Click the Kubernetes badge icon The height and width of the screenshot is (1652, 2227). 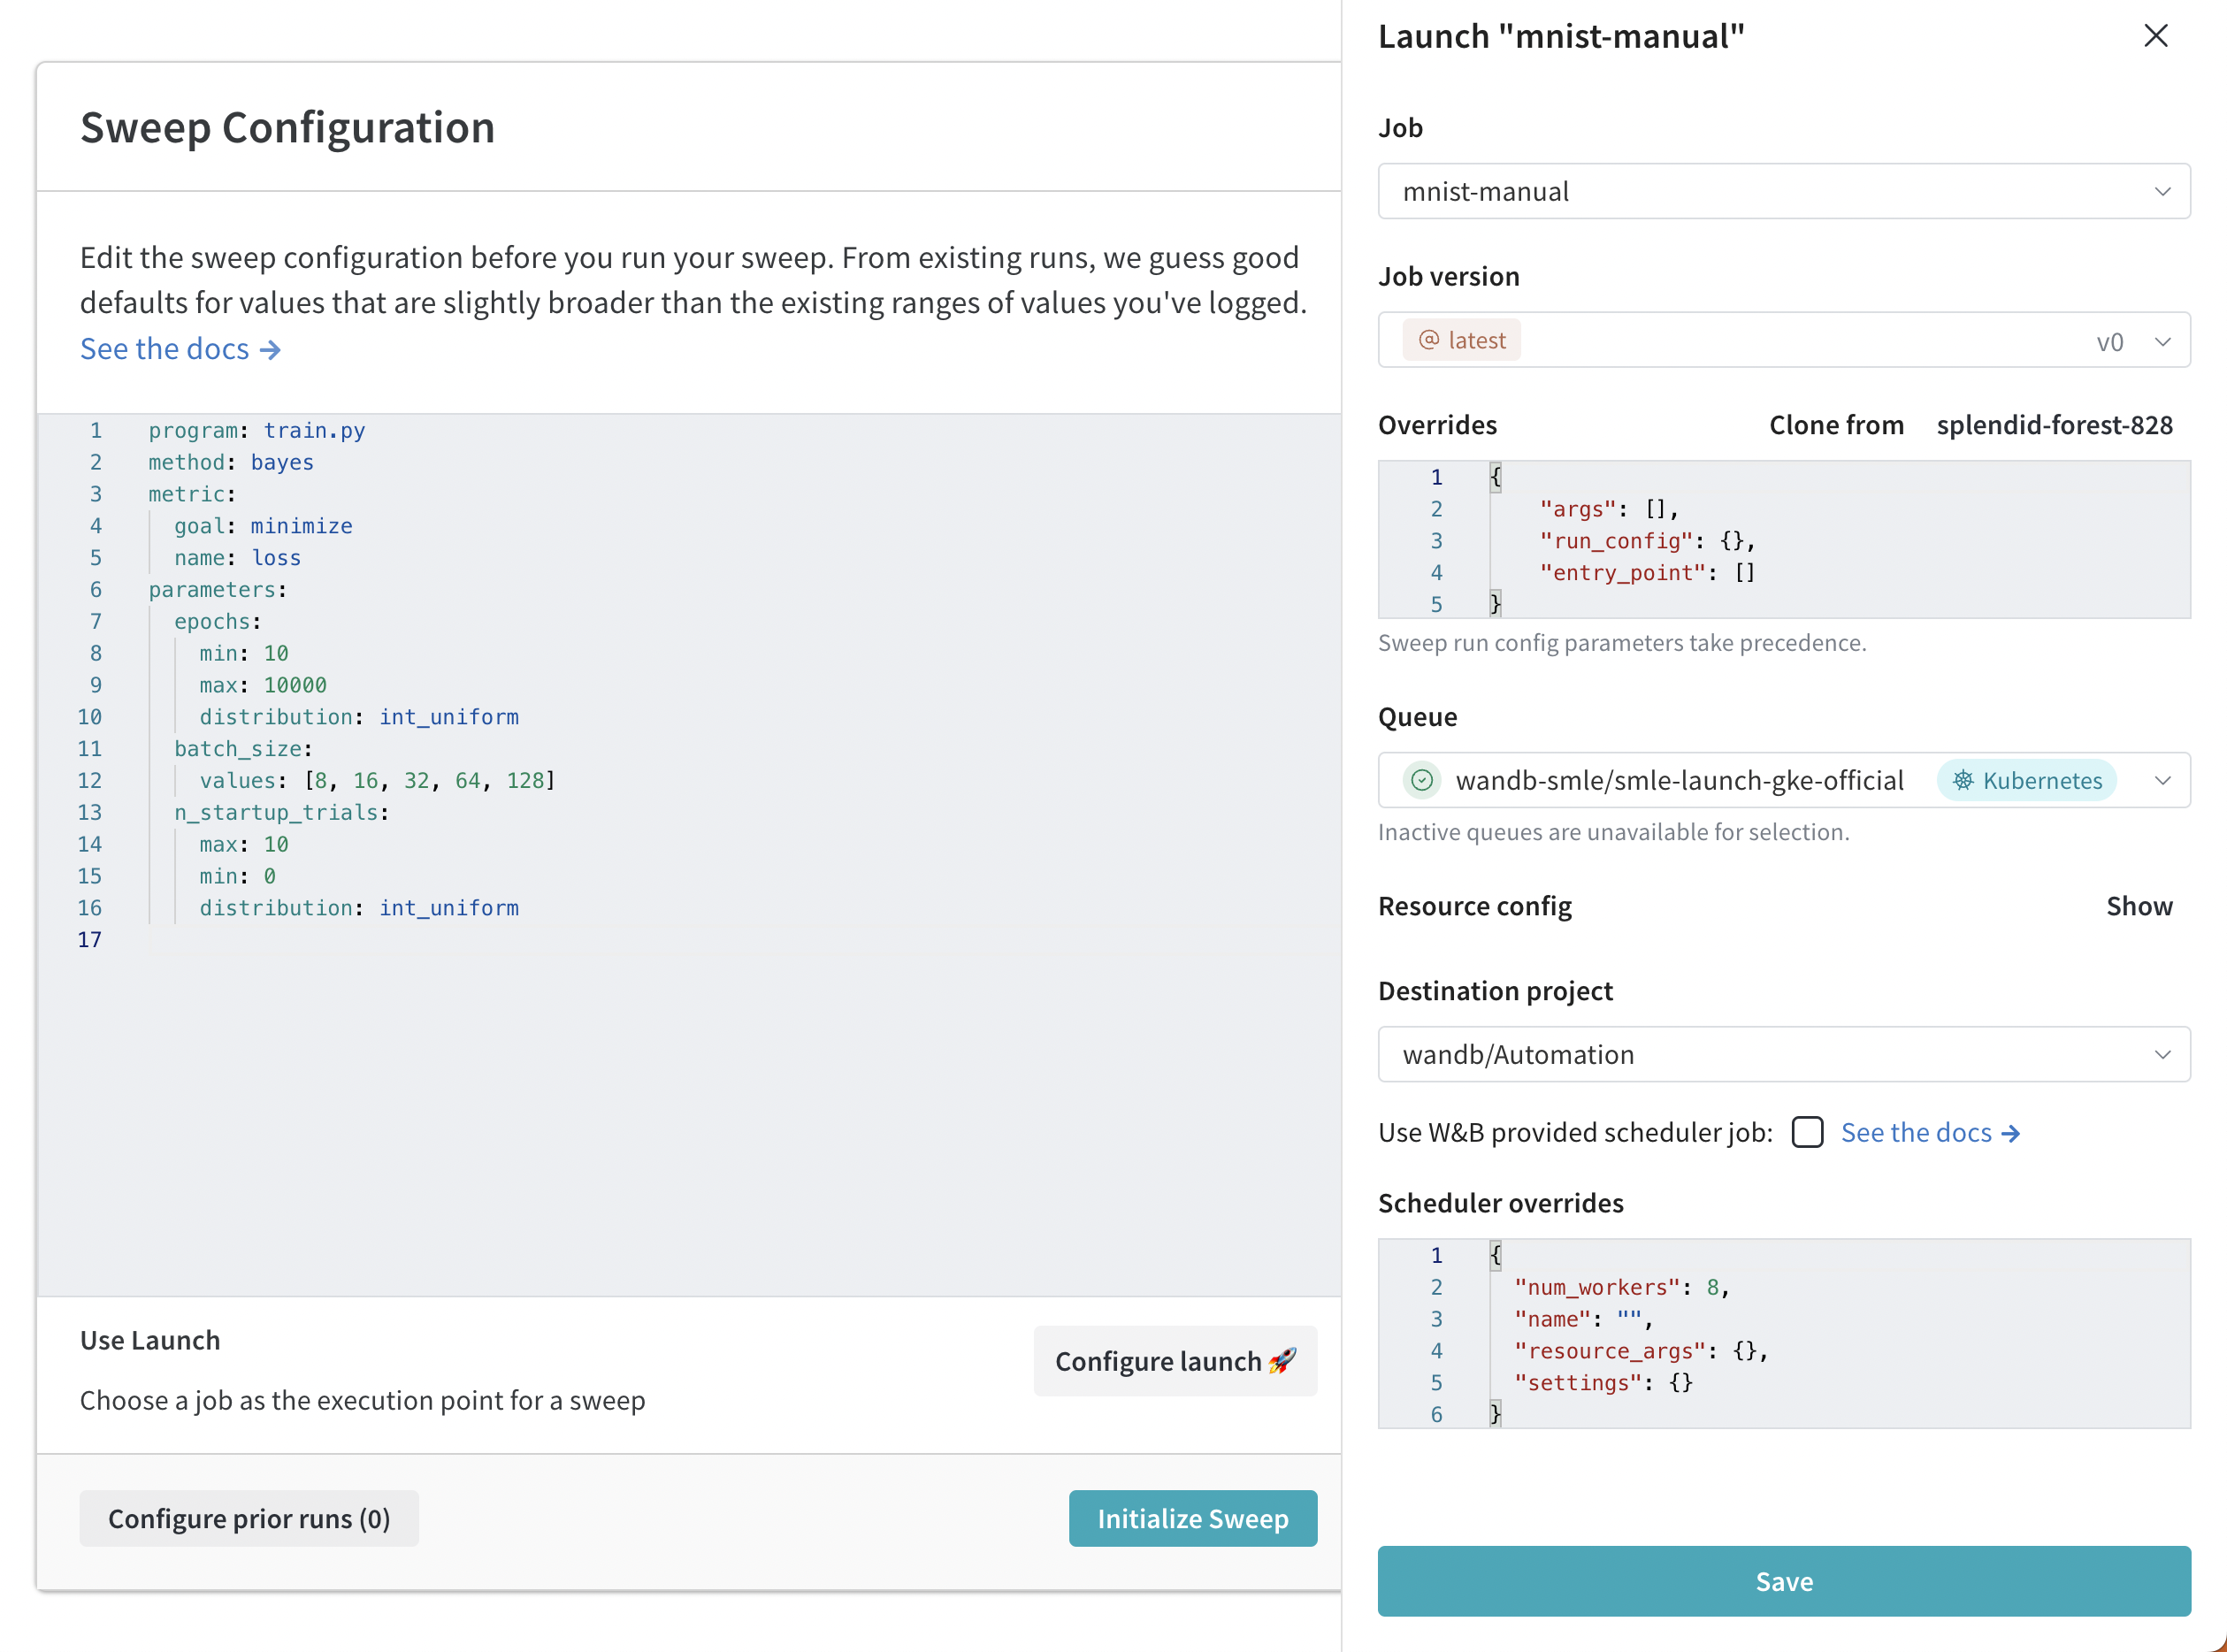click(x=1963, y=780)
